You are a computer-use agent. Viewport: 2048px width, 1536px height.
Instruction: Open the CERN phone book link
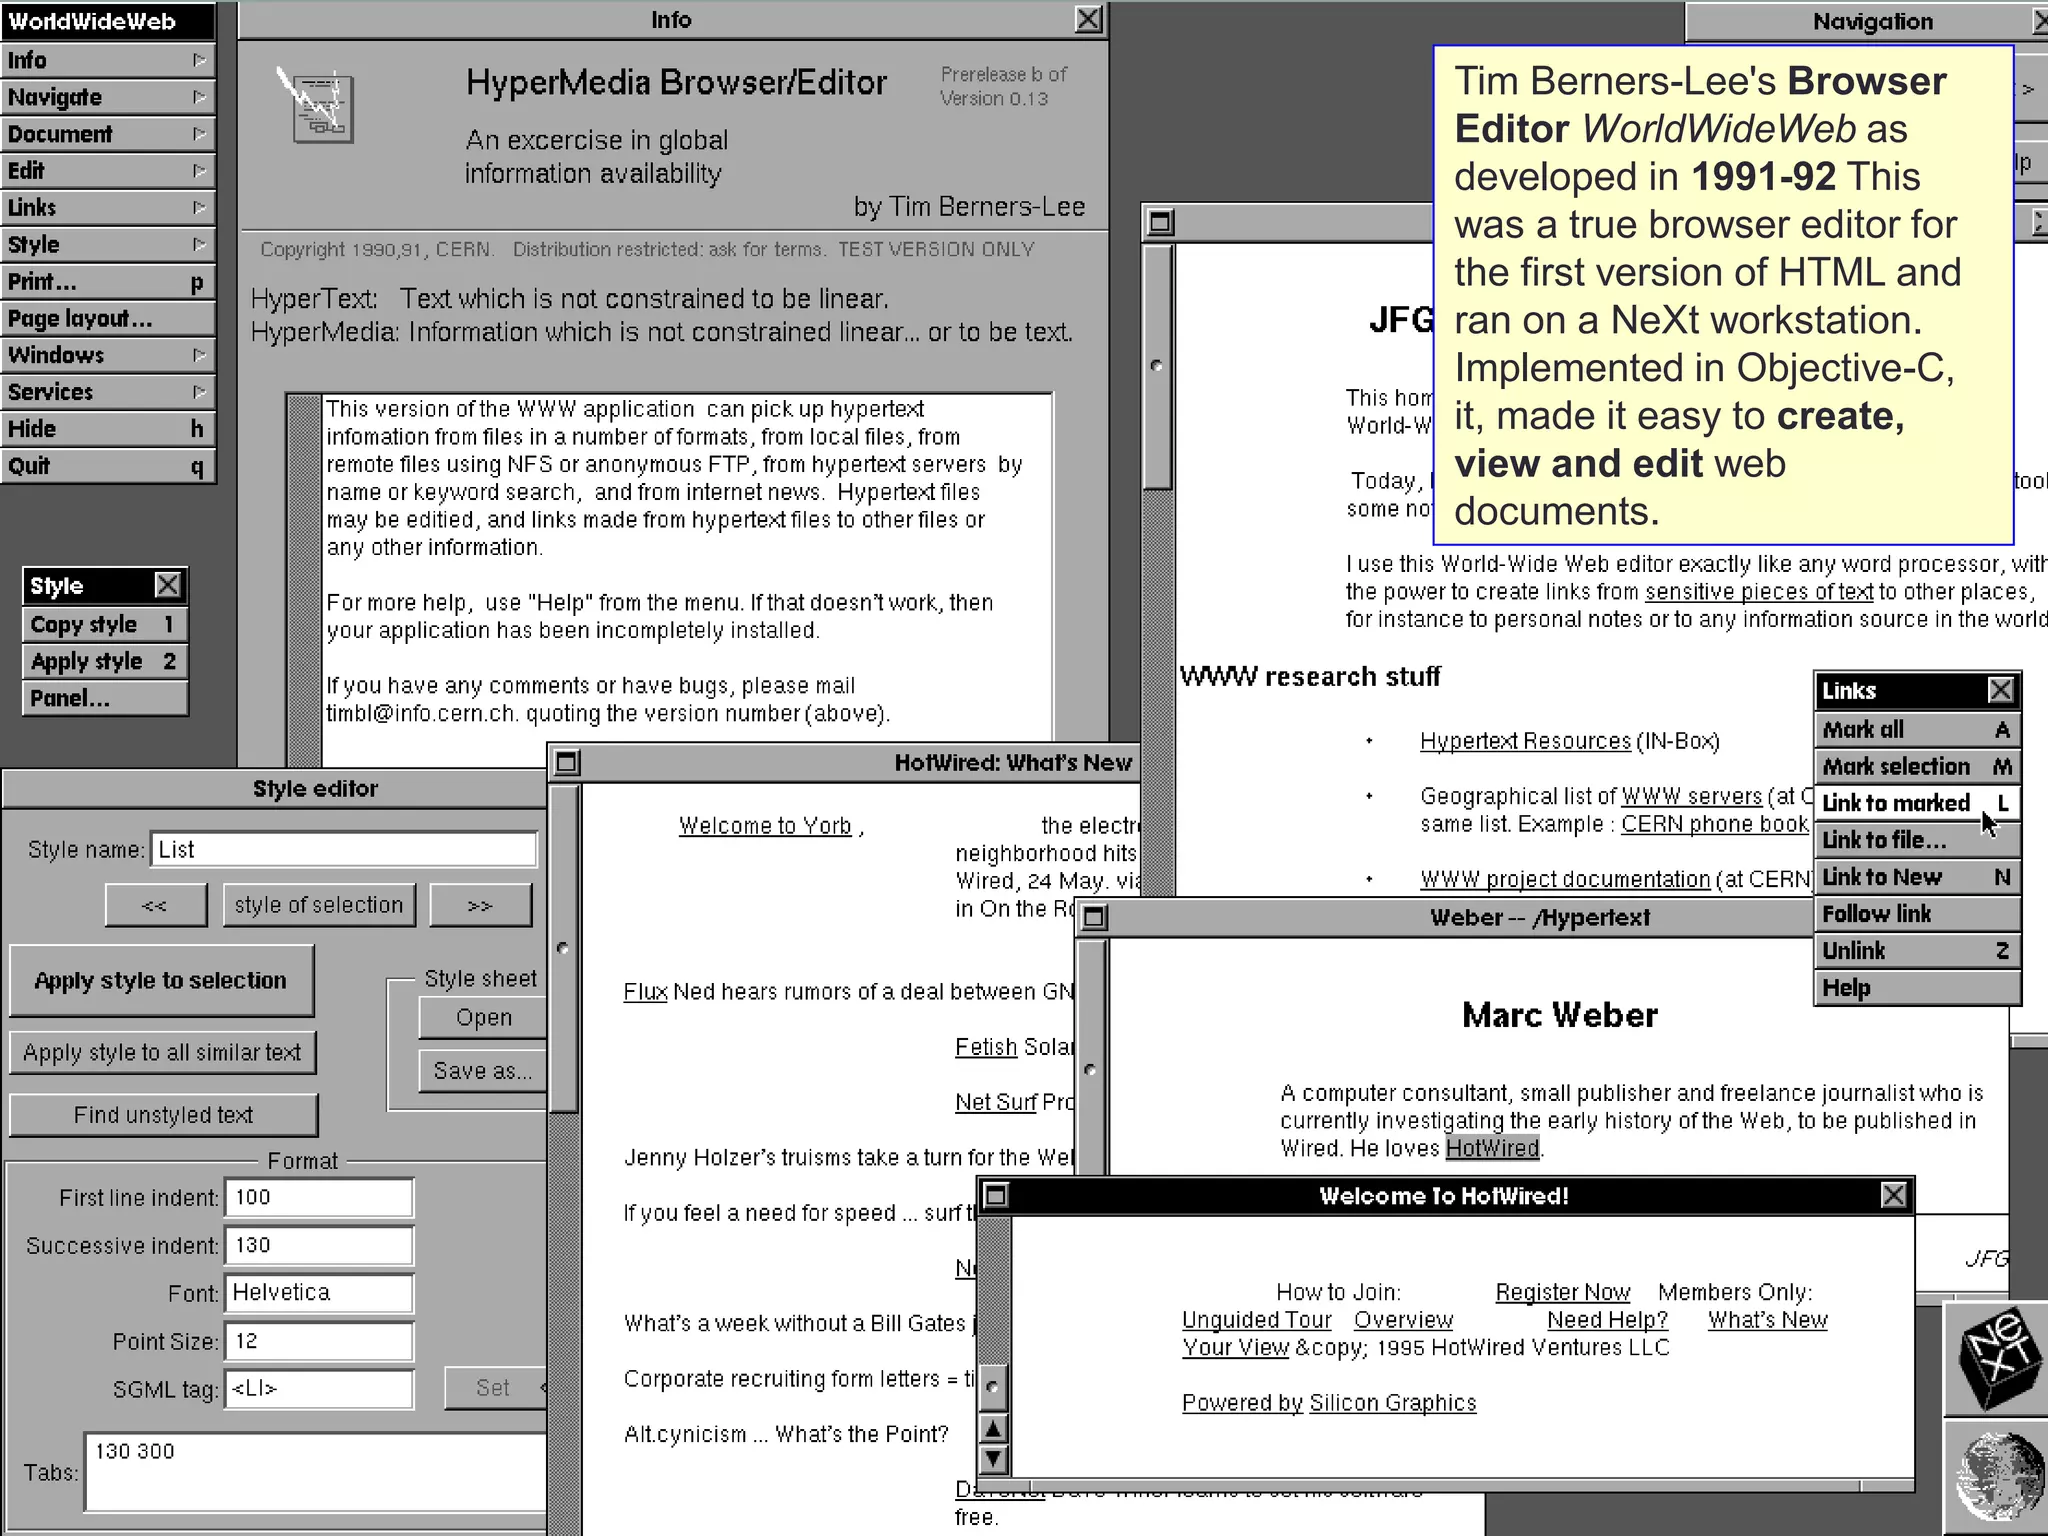[1715, 824]
